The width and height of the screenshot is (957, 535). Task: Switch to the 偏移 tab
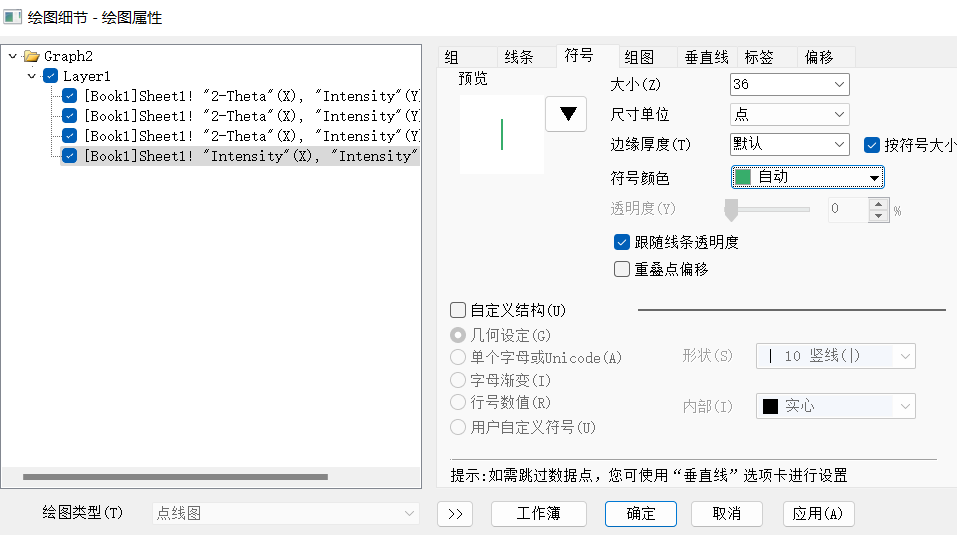[826, 57]
